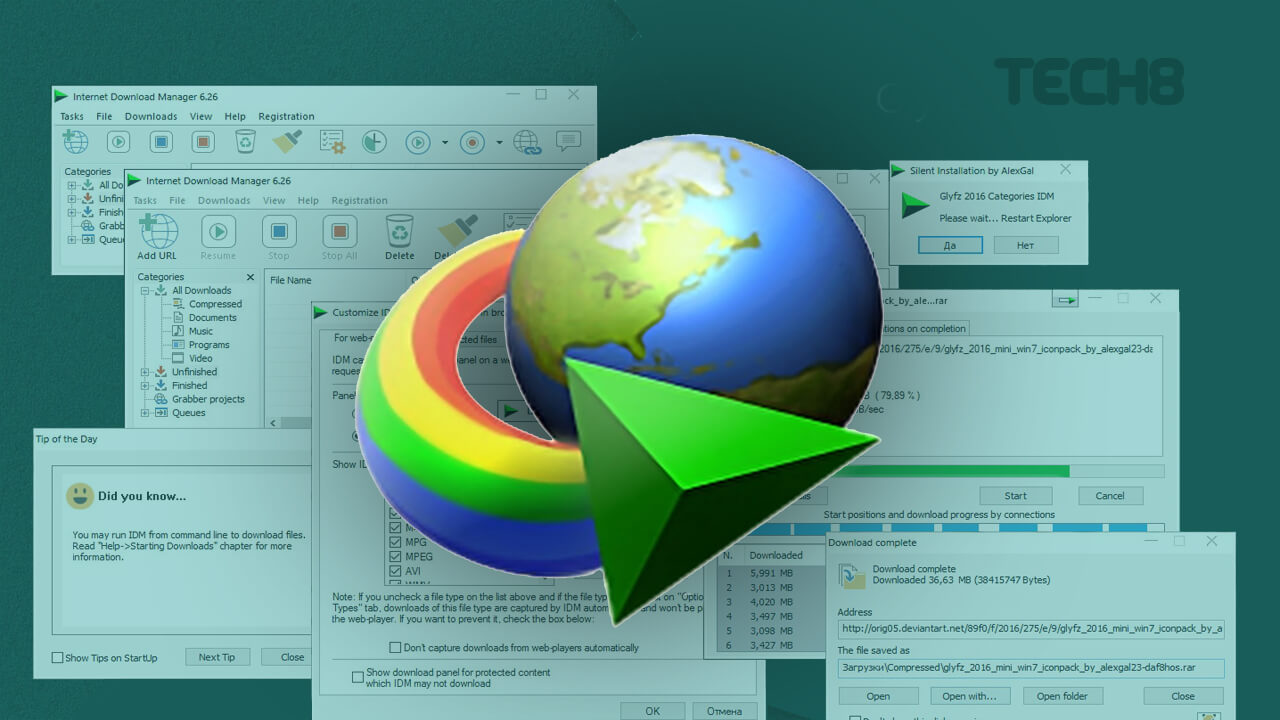Open File menu in back IDM window

[x=104, y=116]
